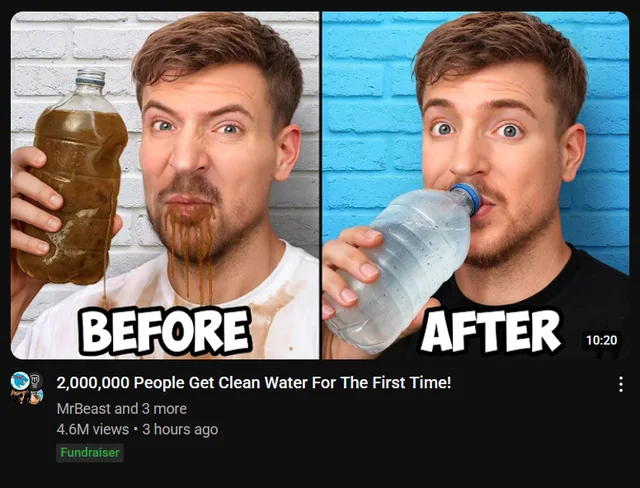Click the dark gray shield 'm' channel avatar

click(36, 380)
